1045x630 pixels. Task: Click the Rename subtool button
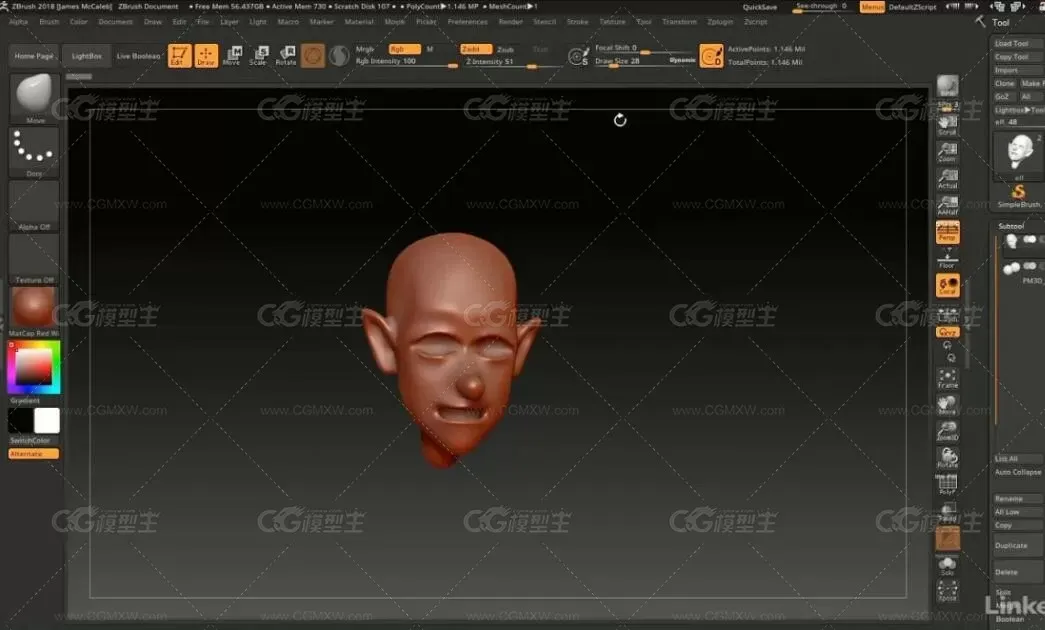click(x=1016, y=499)
